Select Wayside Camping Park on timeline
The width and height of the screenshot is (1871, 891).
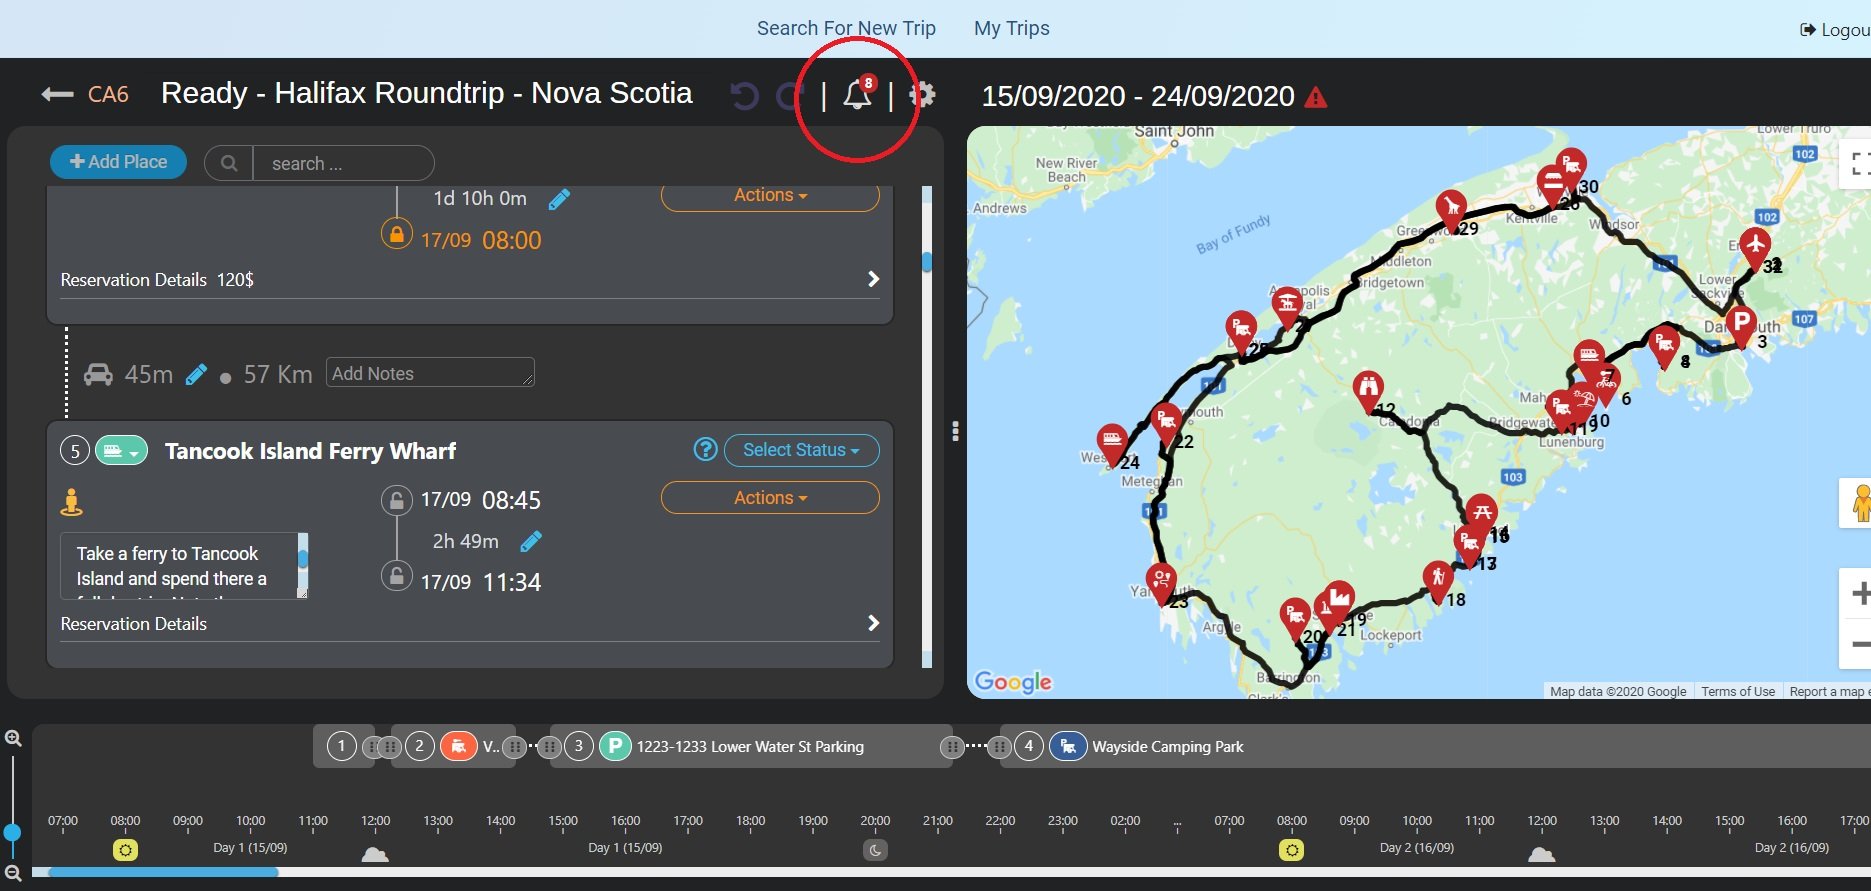[1168, 747]
